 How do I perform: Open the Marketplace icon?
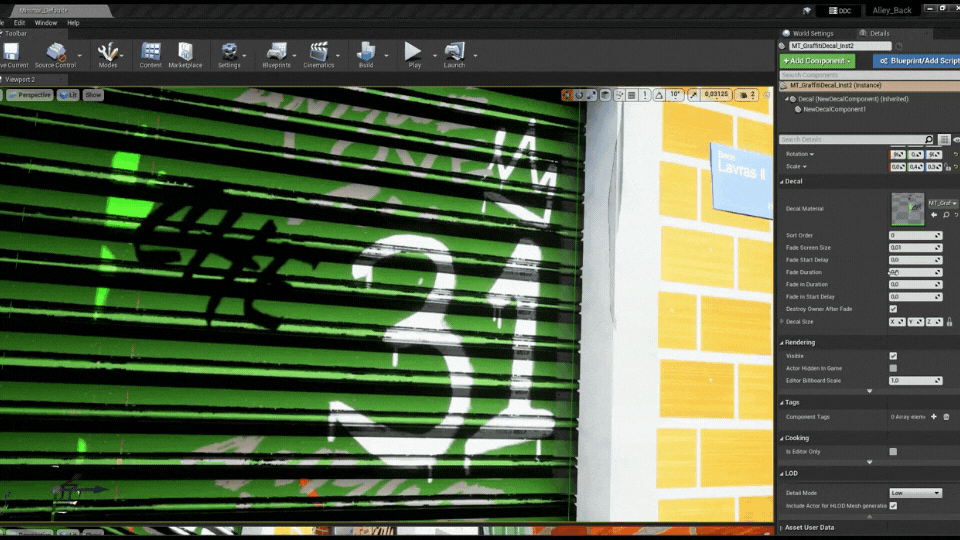click(x=185, y=54)
